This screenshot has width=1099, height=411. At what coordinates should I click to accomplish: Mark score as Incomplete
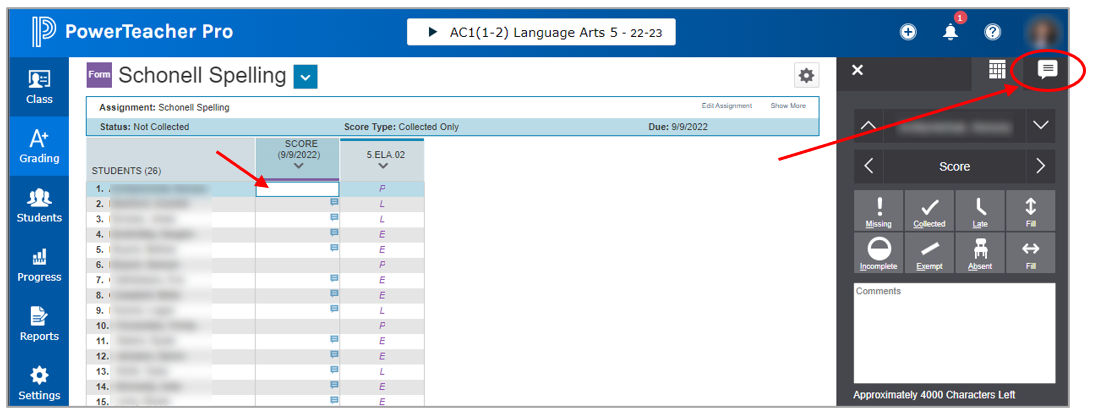pyautogui.click(x=878, y=253)
